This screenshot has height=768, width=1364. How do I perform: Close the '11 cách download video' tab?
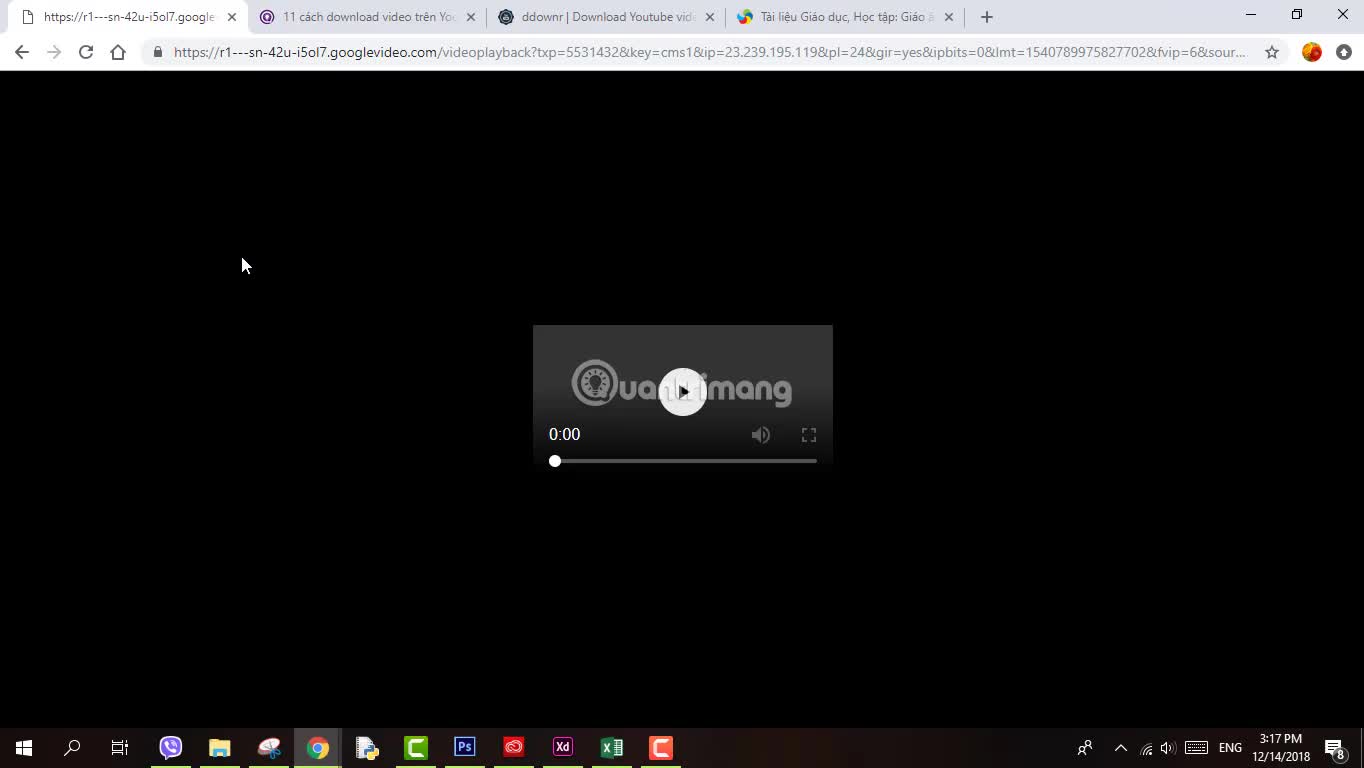(471, 17)
